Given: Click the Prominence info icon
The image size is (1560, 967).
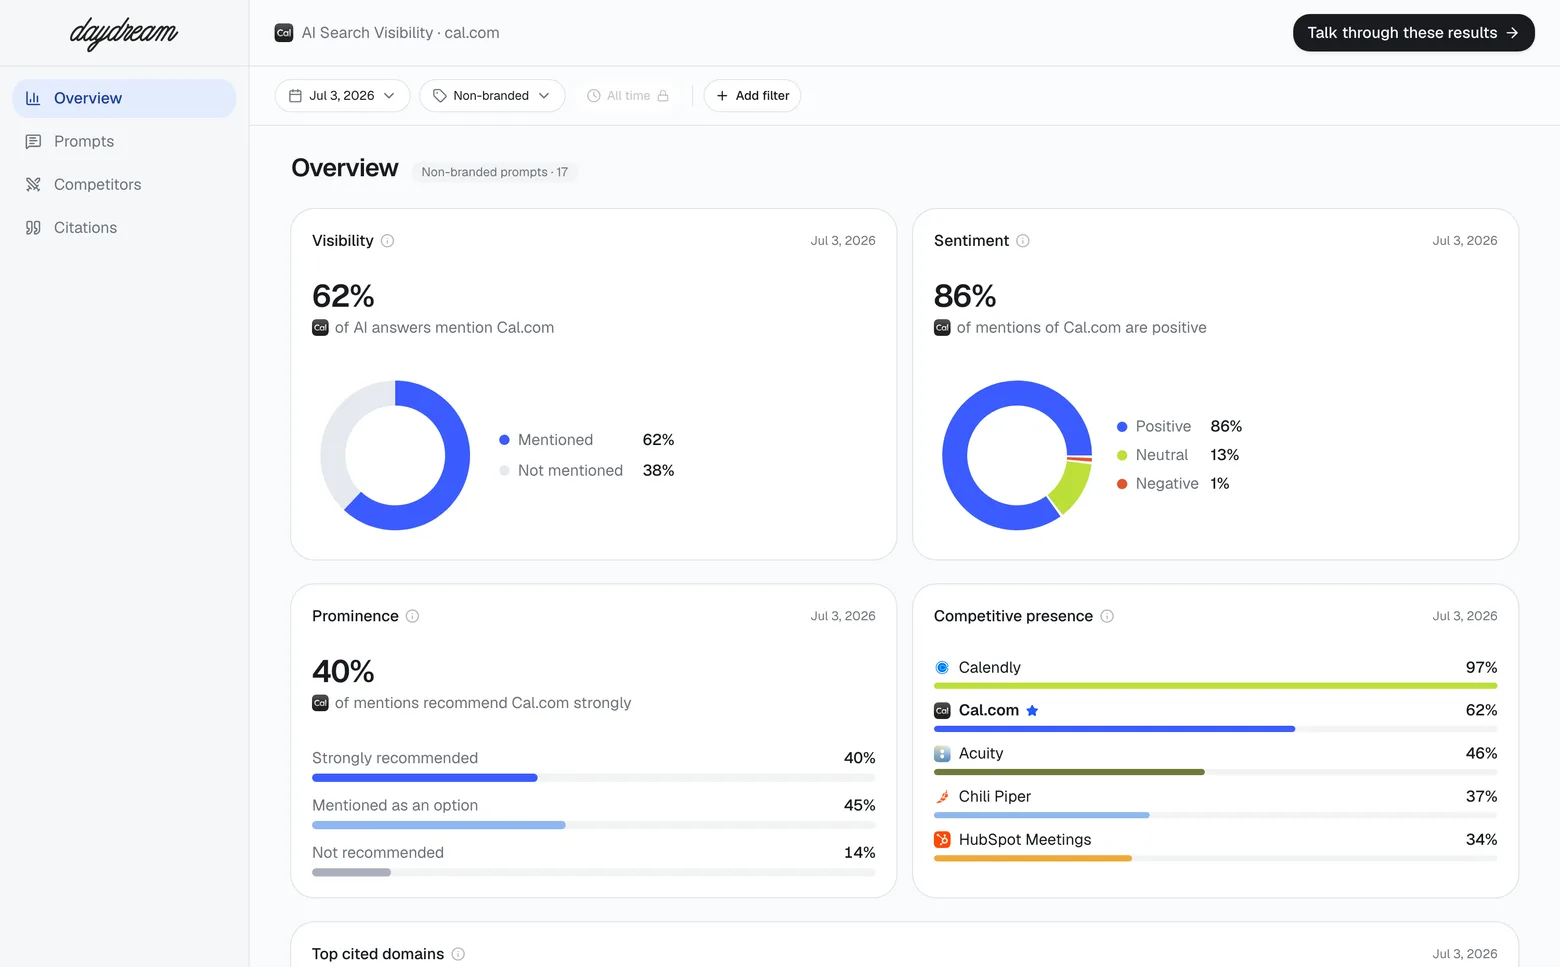Looking at the screenshot, I should (x=412, y=616).
